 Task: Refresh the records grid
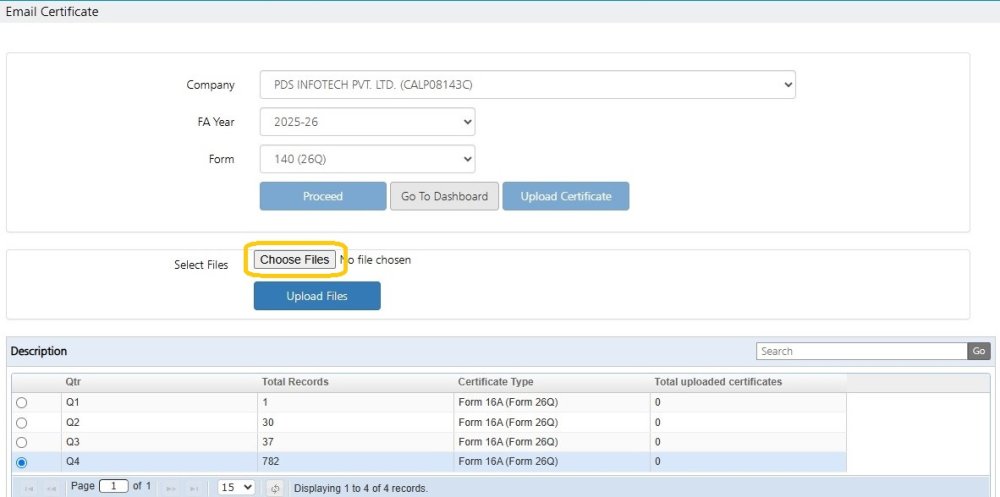275,489
